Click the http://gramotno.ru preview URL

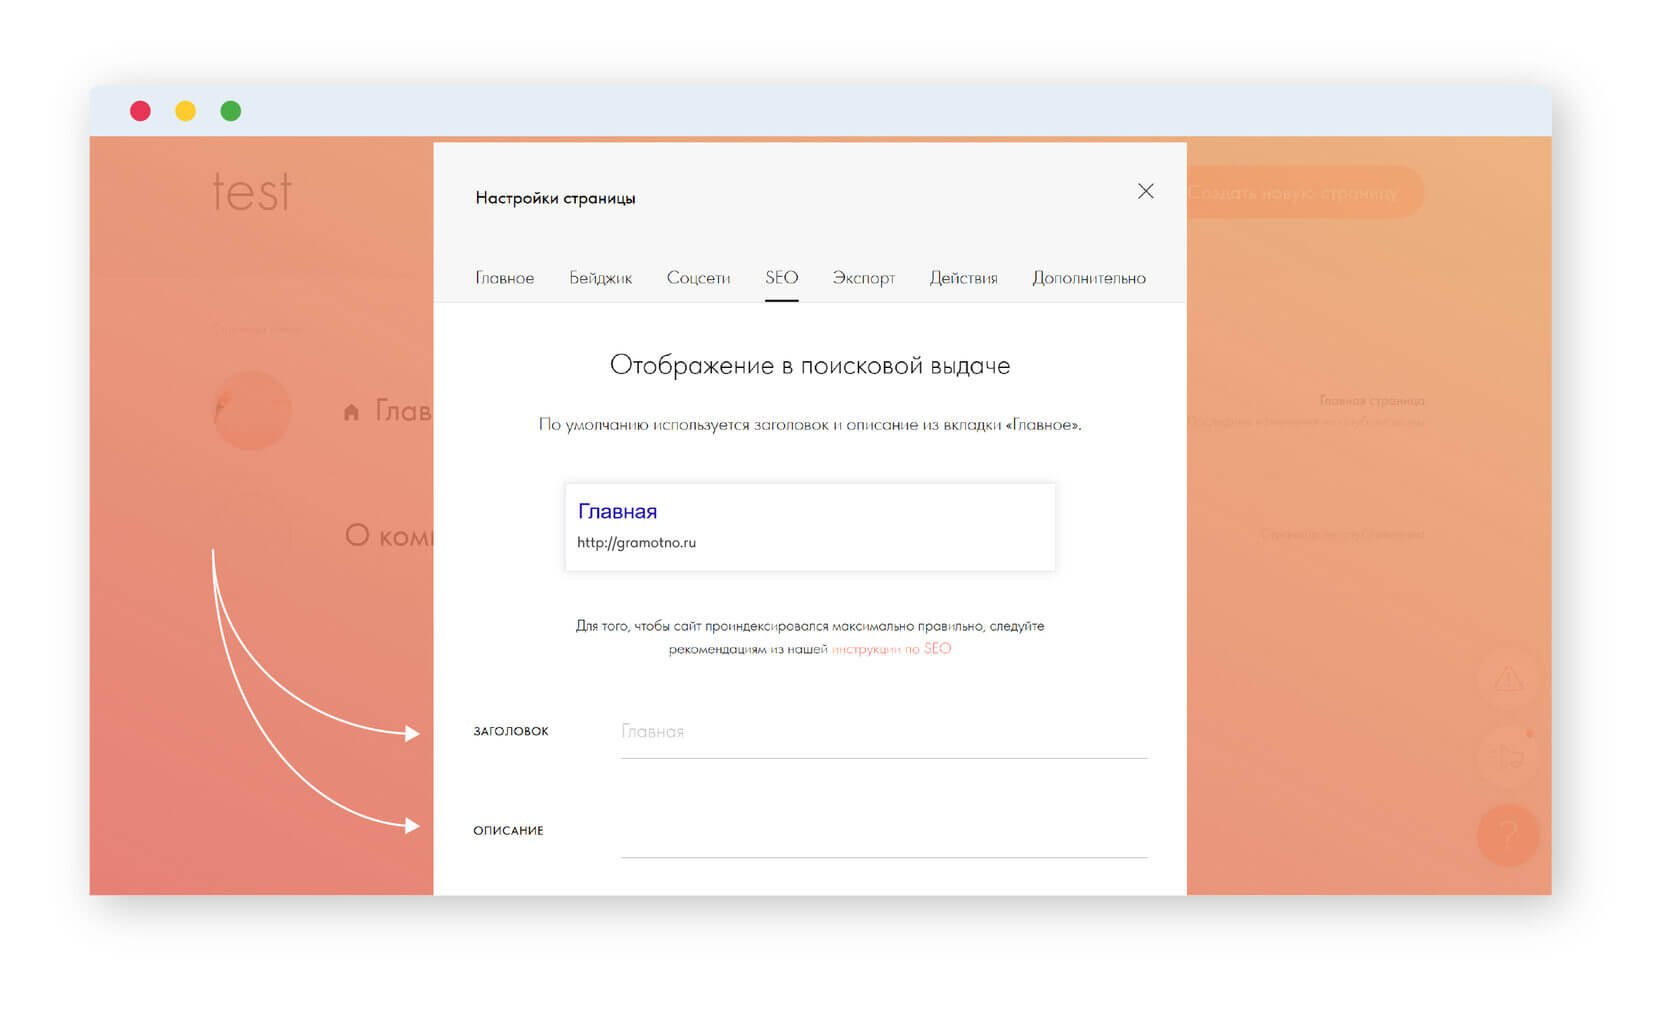pos(636,543)
